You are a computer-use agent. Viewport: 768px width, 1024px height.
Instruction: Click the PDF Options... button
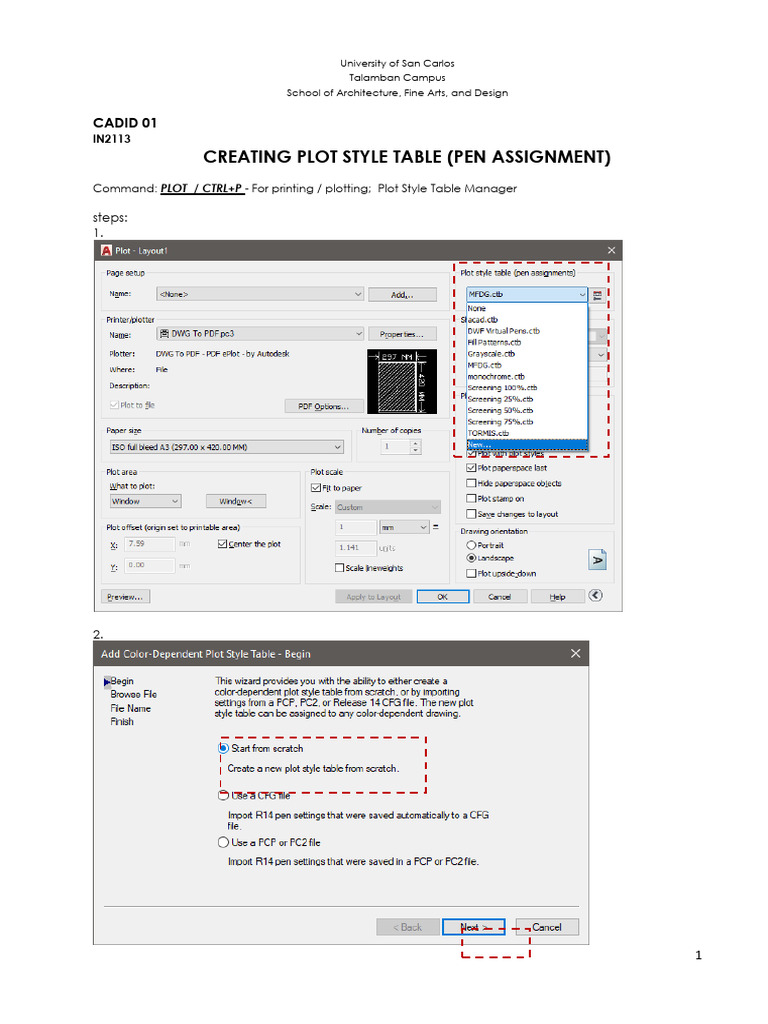(324, 406)
